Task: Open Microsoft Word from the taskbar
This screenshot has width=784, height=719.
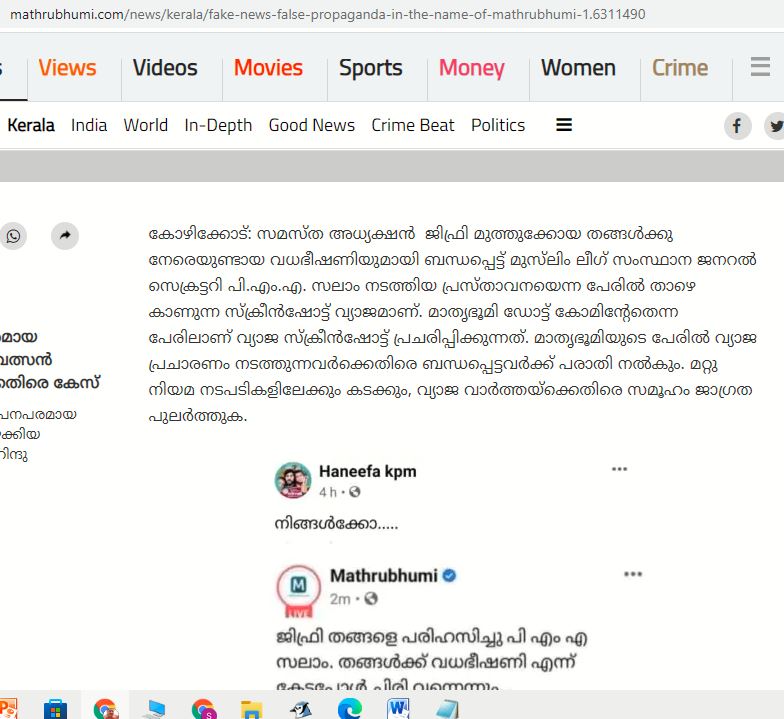Action: pyautogui.click(x=398, y=708)
